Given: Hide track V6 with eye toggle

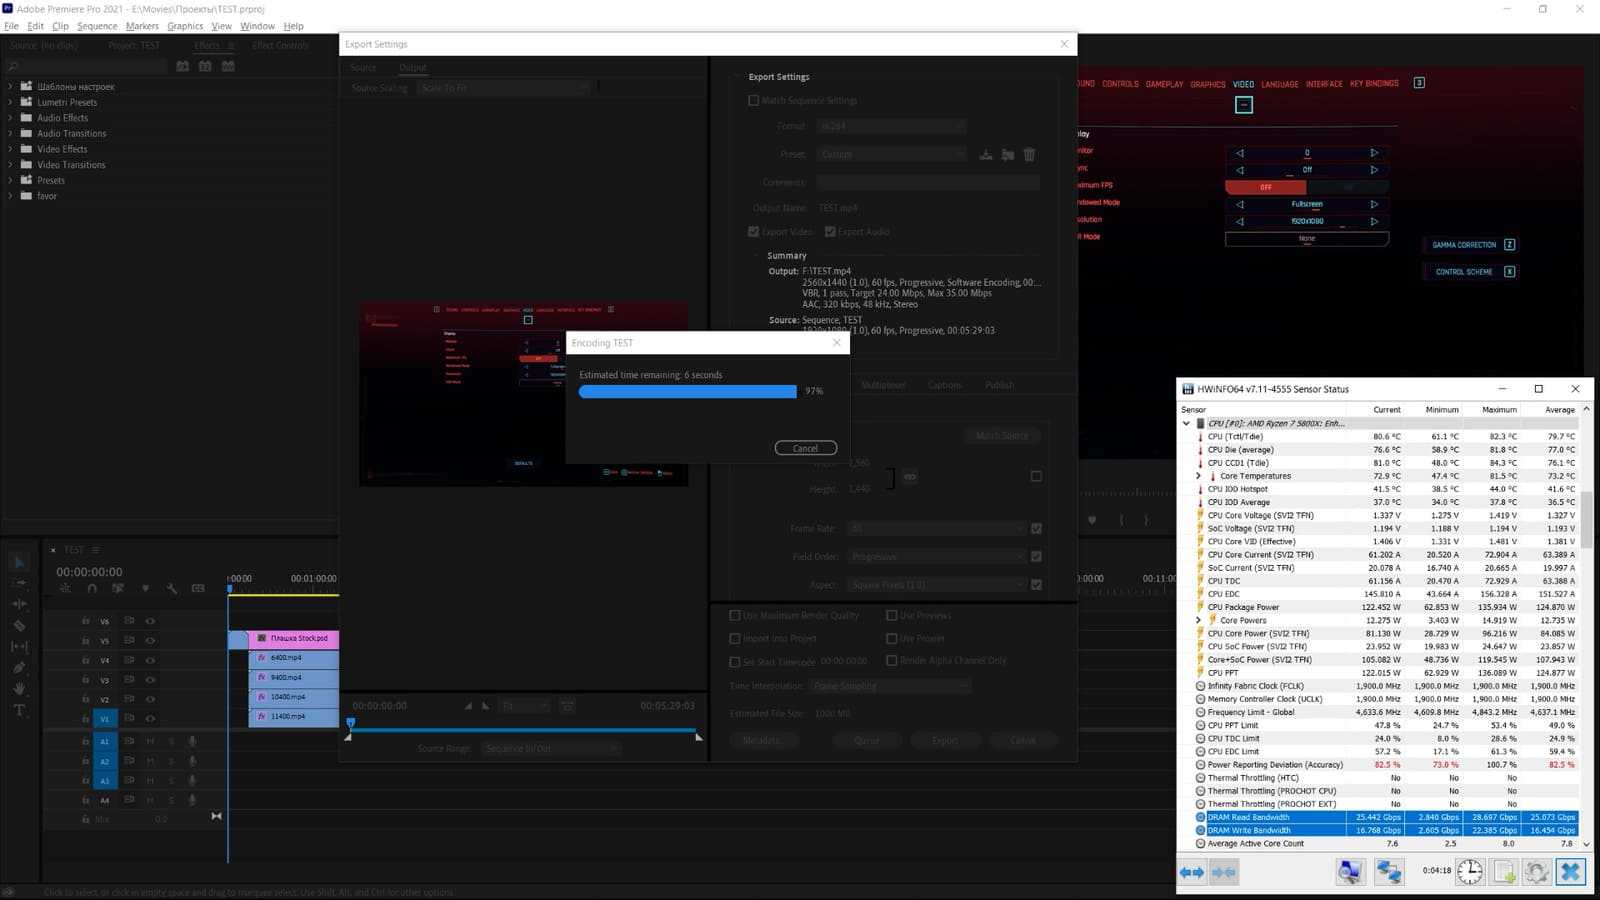Looking at the screenshot, I should 150,621.
